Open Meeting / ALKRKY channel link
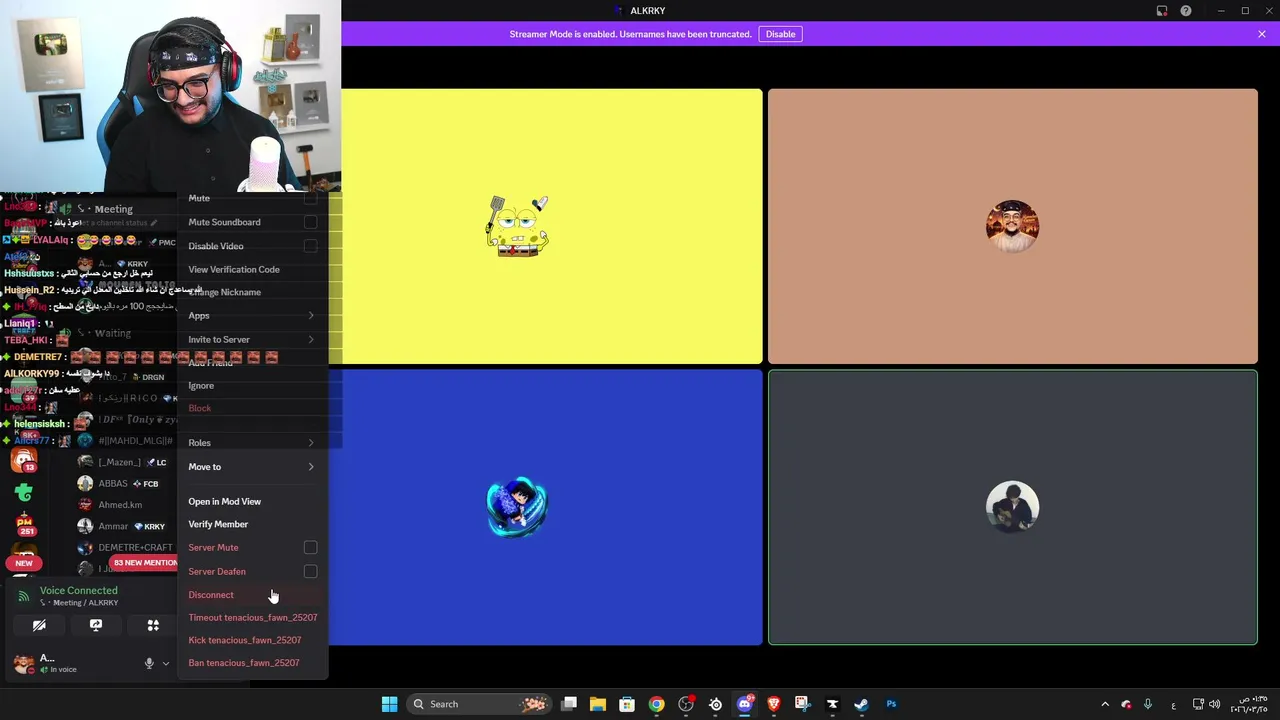The width and height of the screenshot is (1280, 720). coord(86,603)
